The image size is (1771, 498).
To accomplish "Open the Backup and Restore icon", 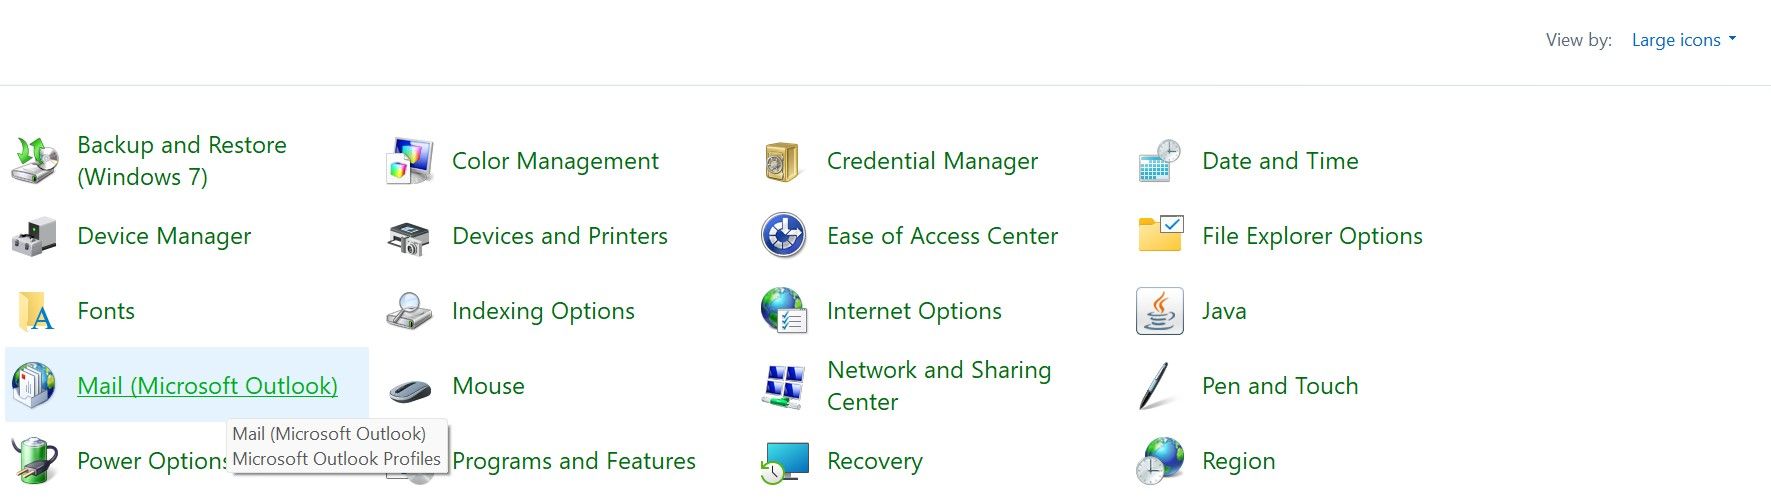I will (x=34, y=161).
